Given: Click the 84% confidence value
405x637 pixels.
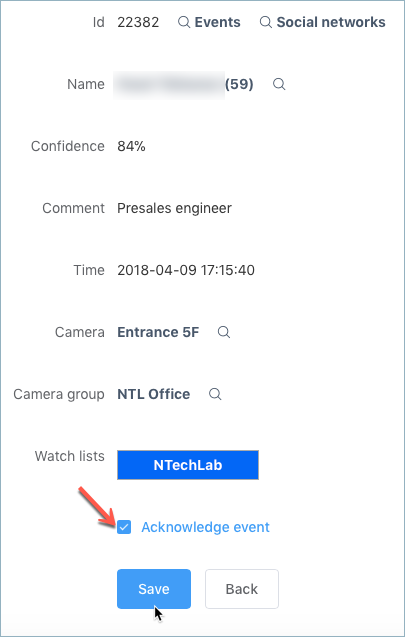Looking at the screenshot, I should 131,146.
